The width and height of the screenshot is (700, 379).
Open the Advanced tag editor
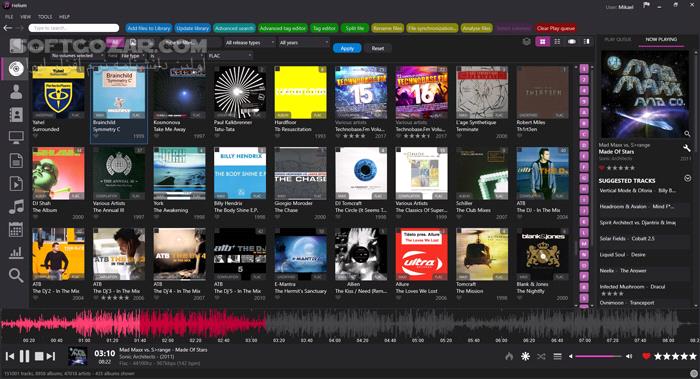(x=283, y=28)
